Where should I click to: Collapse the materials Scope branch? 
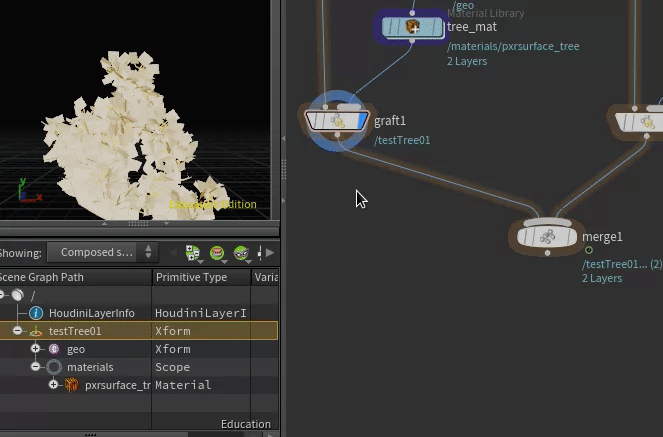pos(35,367)
